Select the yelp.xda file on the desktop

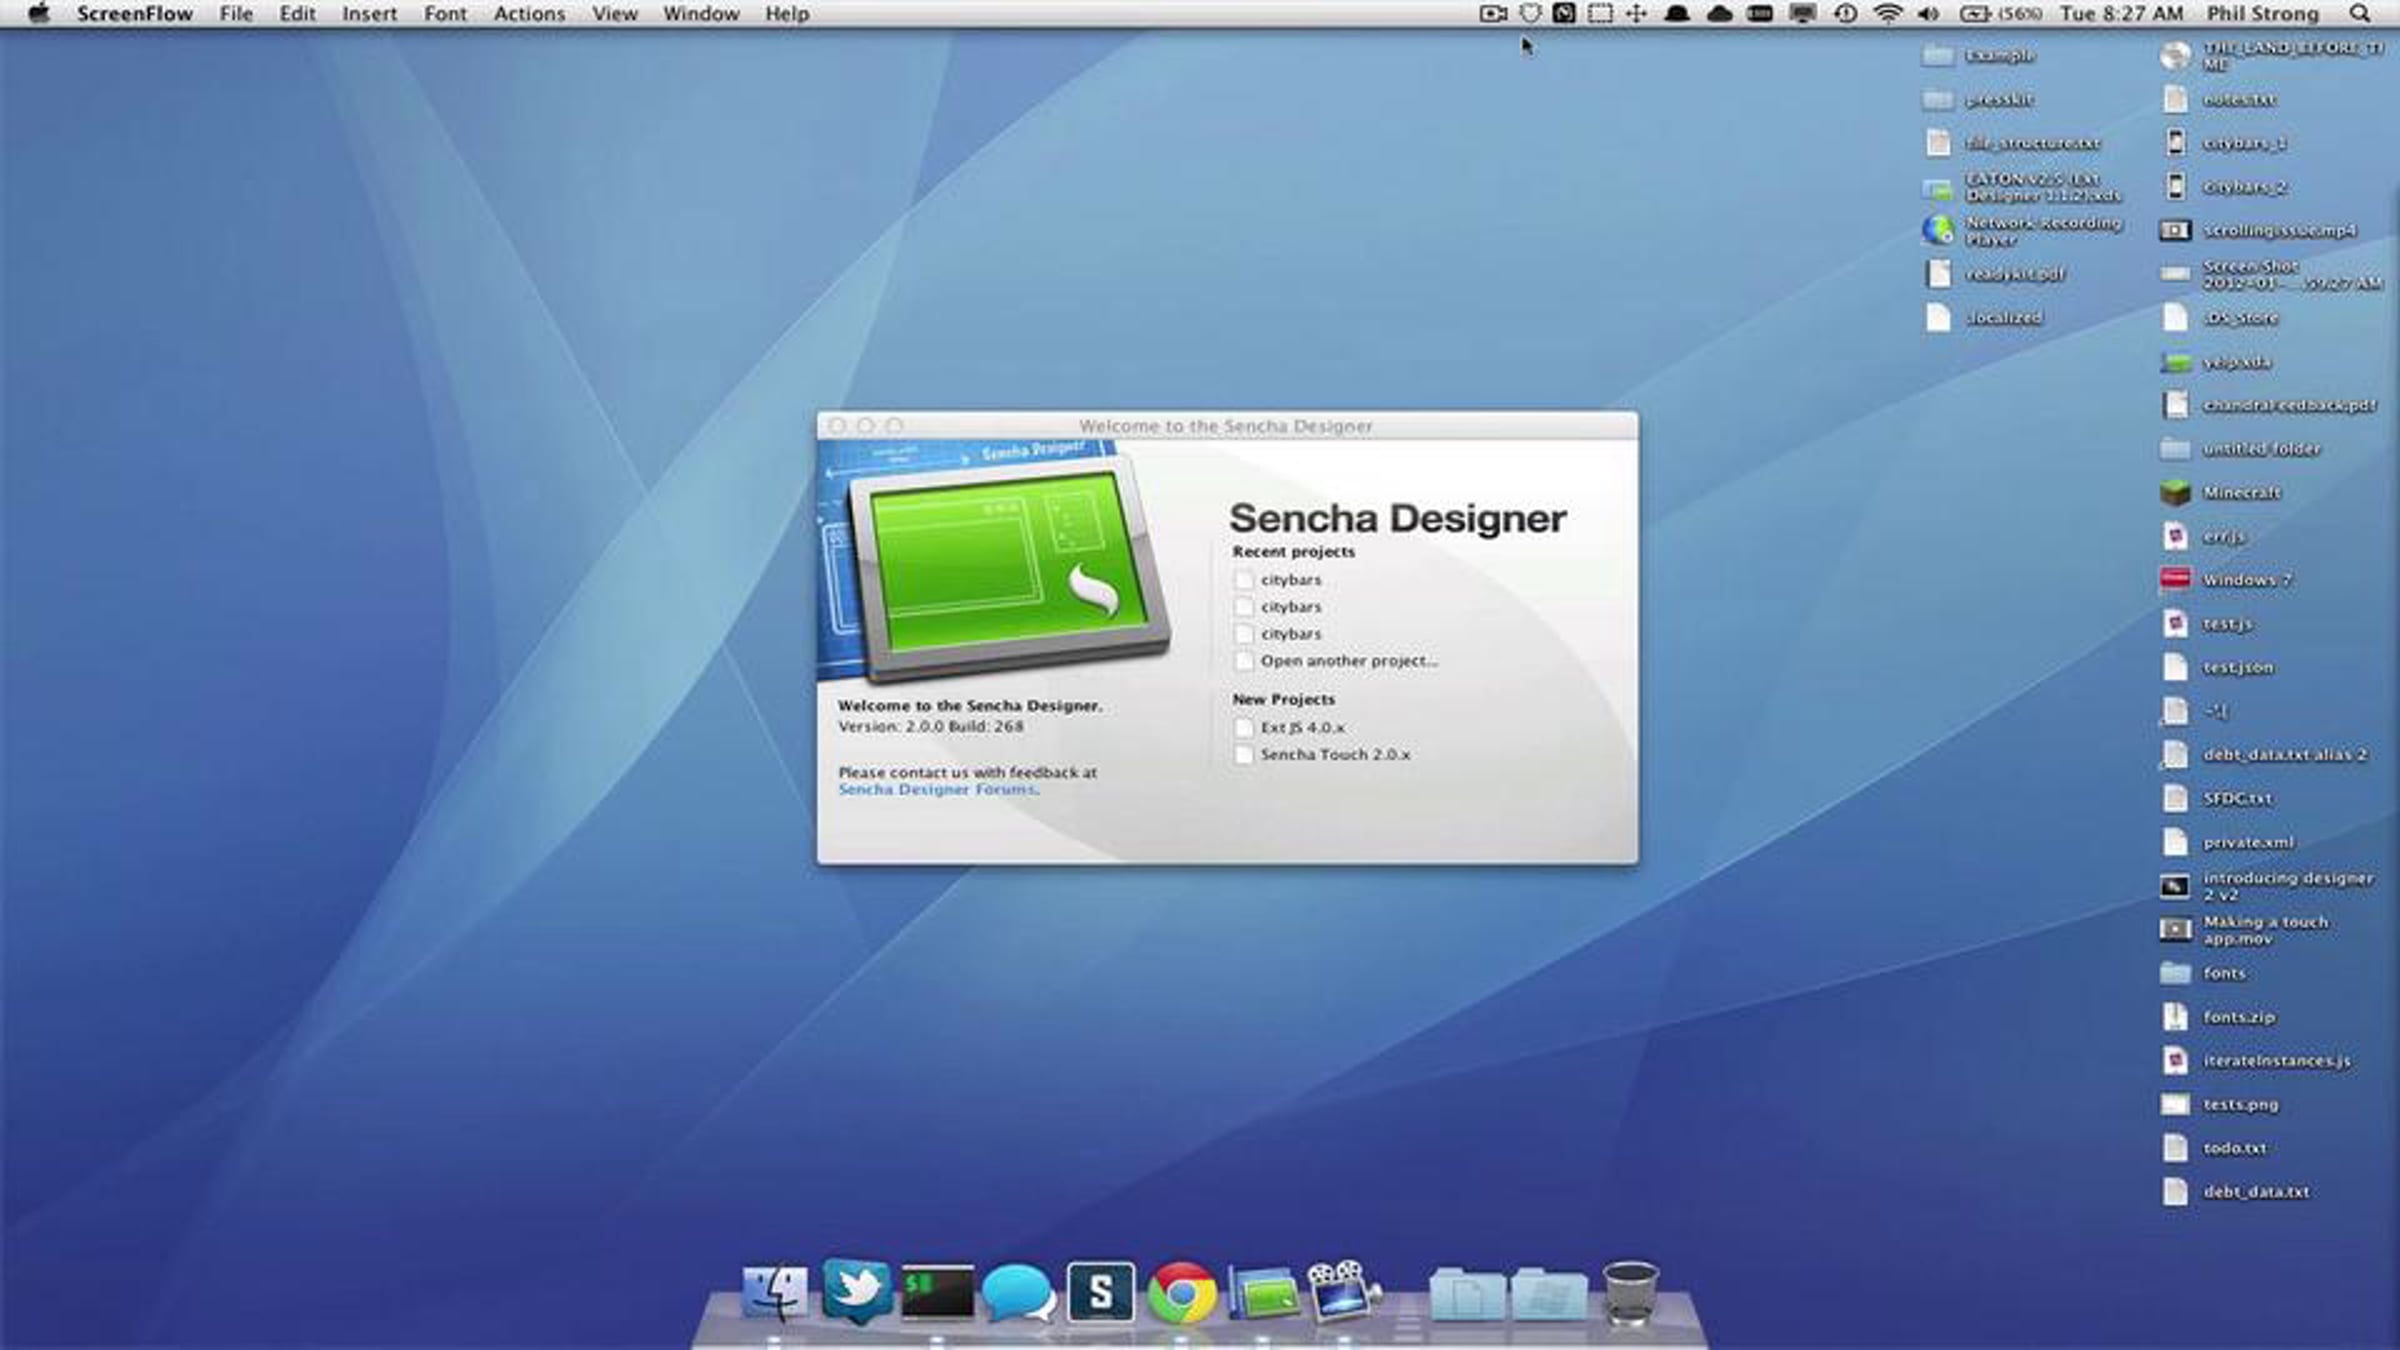[2175, 362]
